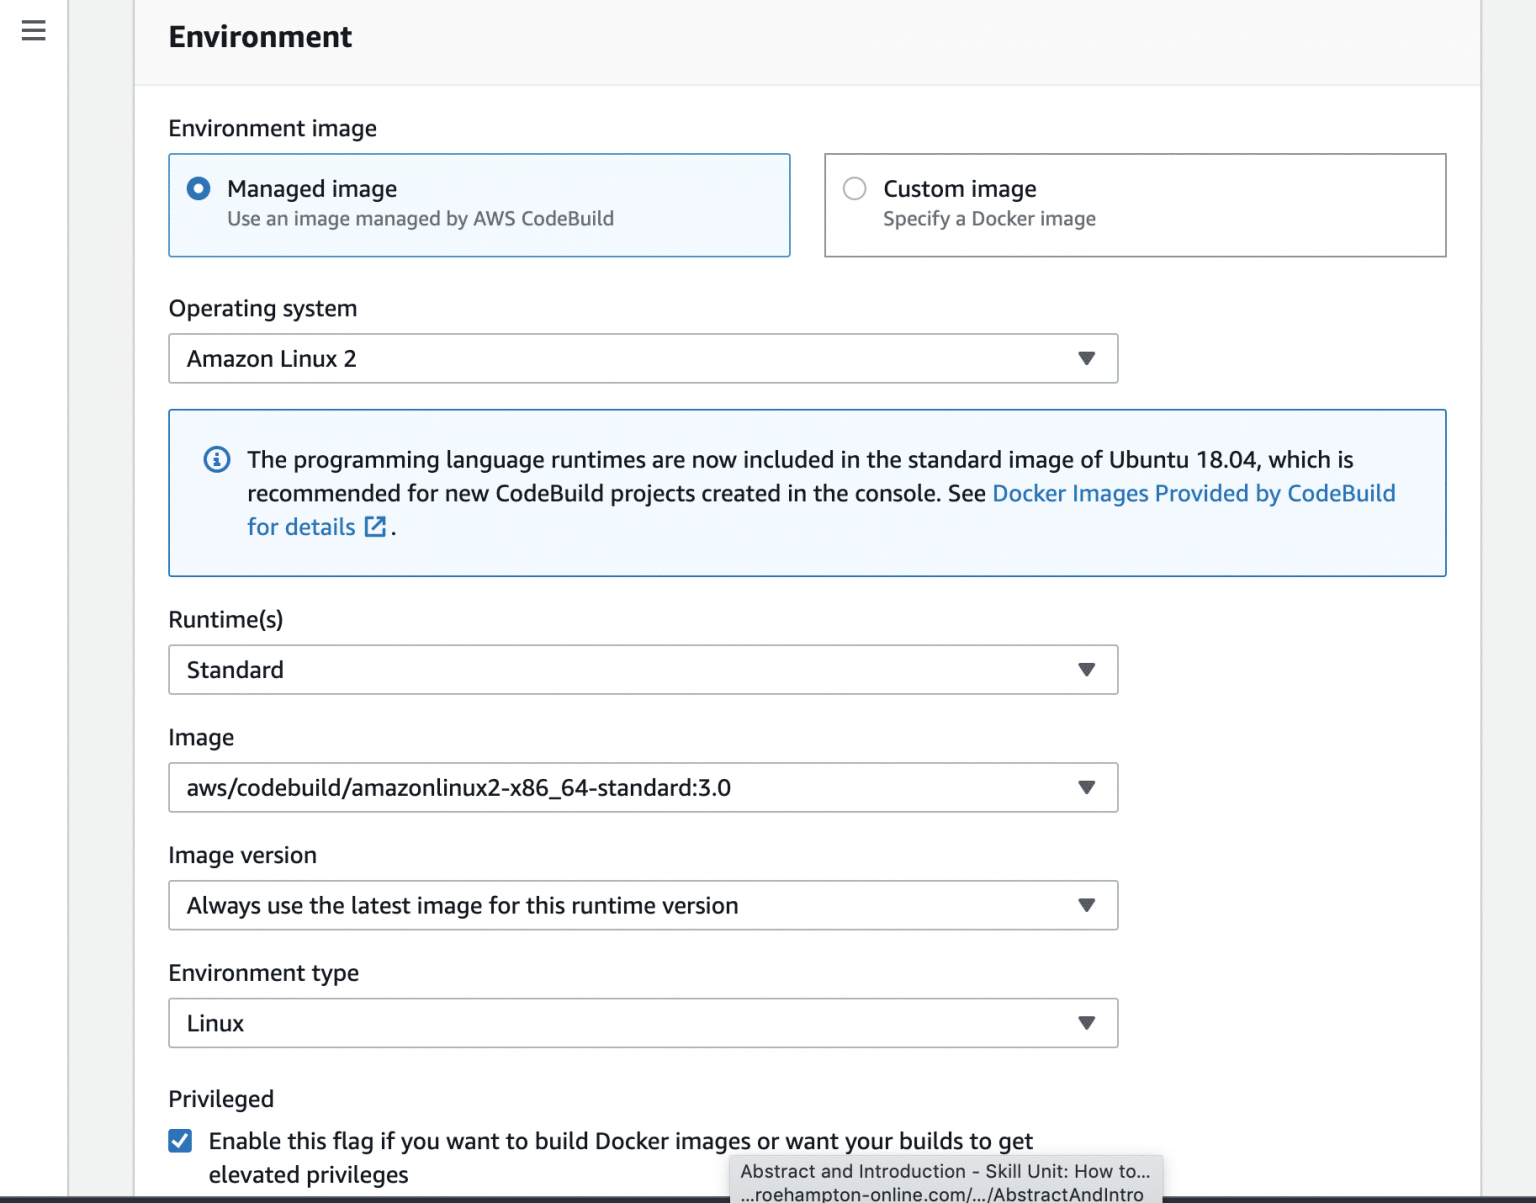Viewport: 1536px width, 1203px height.
Task: Select the "Managed image" radio button
Action: click(x=198, y=188)
